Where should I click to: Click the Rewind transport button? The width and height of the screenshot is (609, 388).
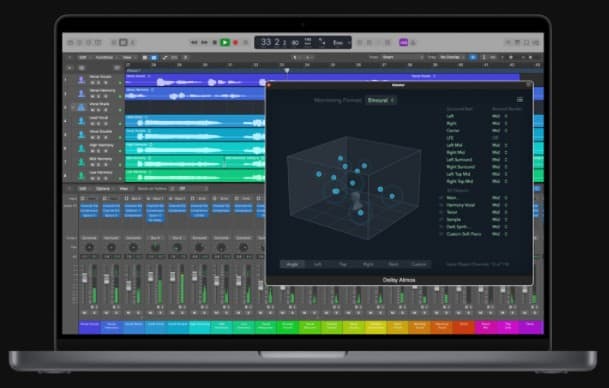pyautogui.click(x=194, y=42)
